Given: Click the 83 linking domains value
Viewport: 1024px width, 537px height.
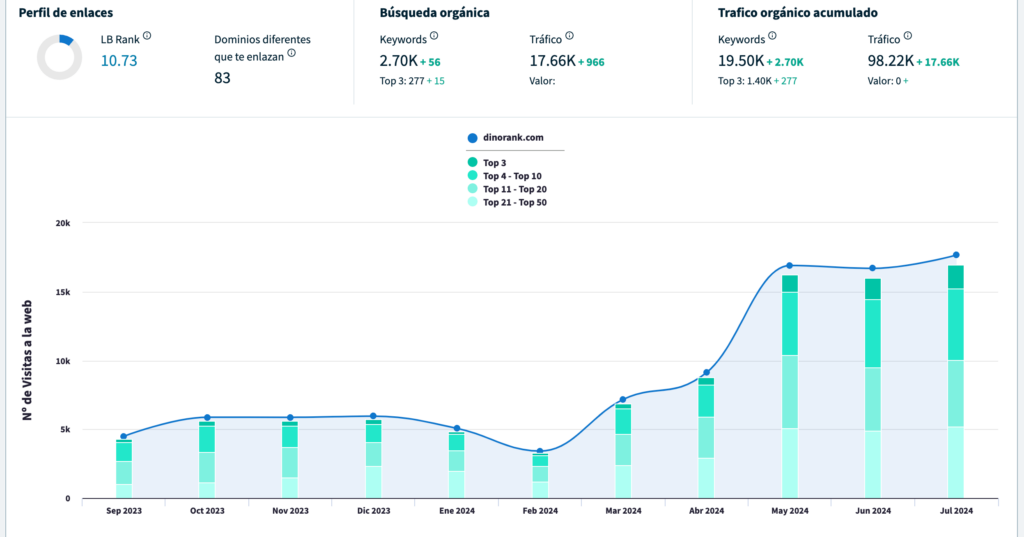Looking at the screenshot, I should 222,78.
